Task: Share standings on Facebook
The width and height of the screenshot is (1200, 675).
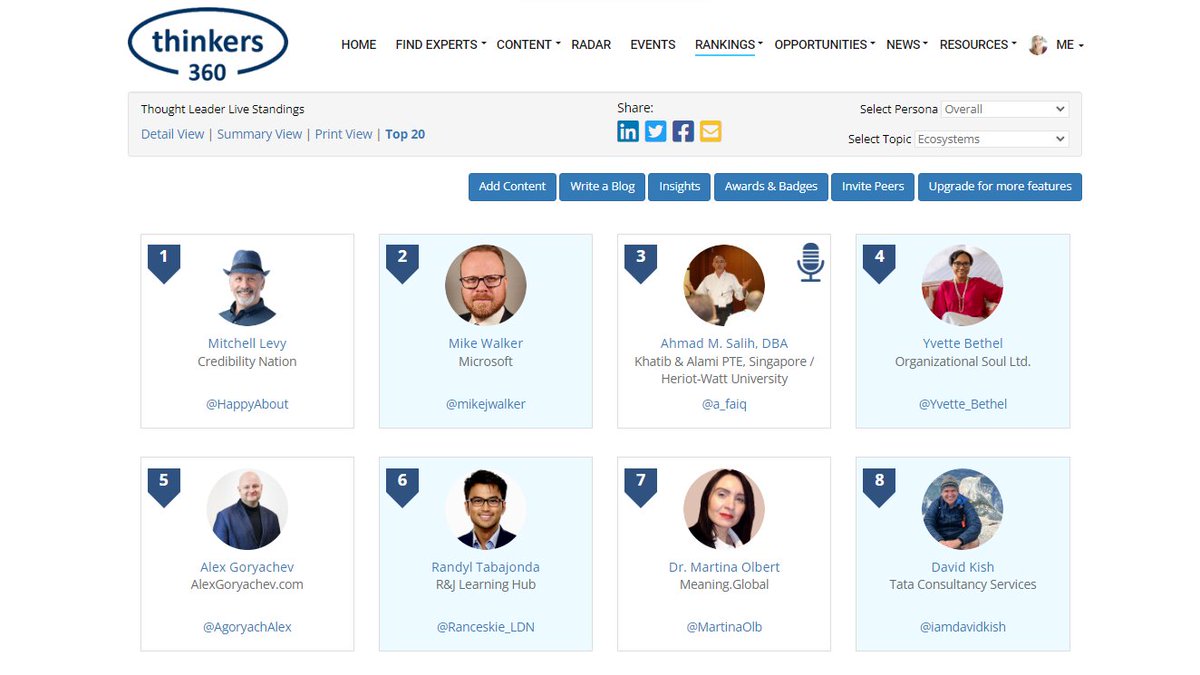Action: pos(683,131)
